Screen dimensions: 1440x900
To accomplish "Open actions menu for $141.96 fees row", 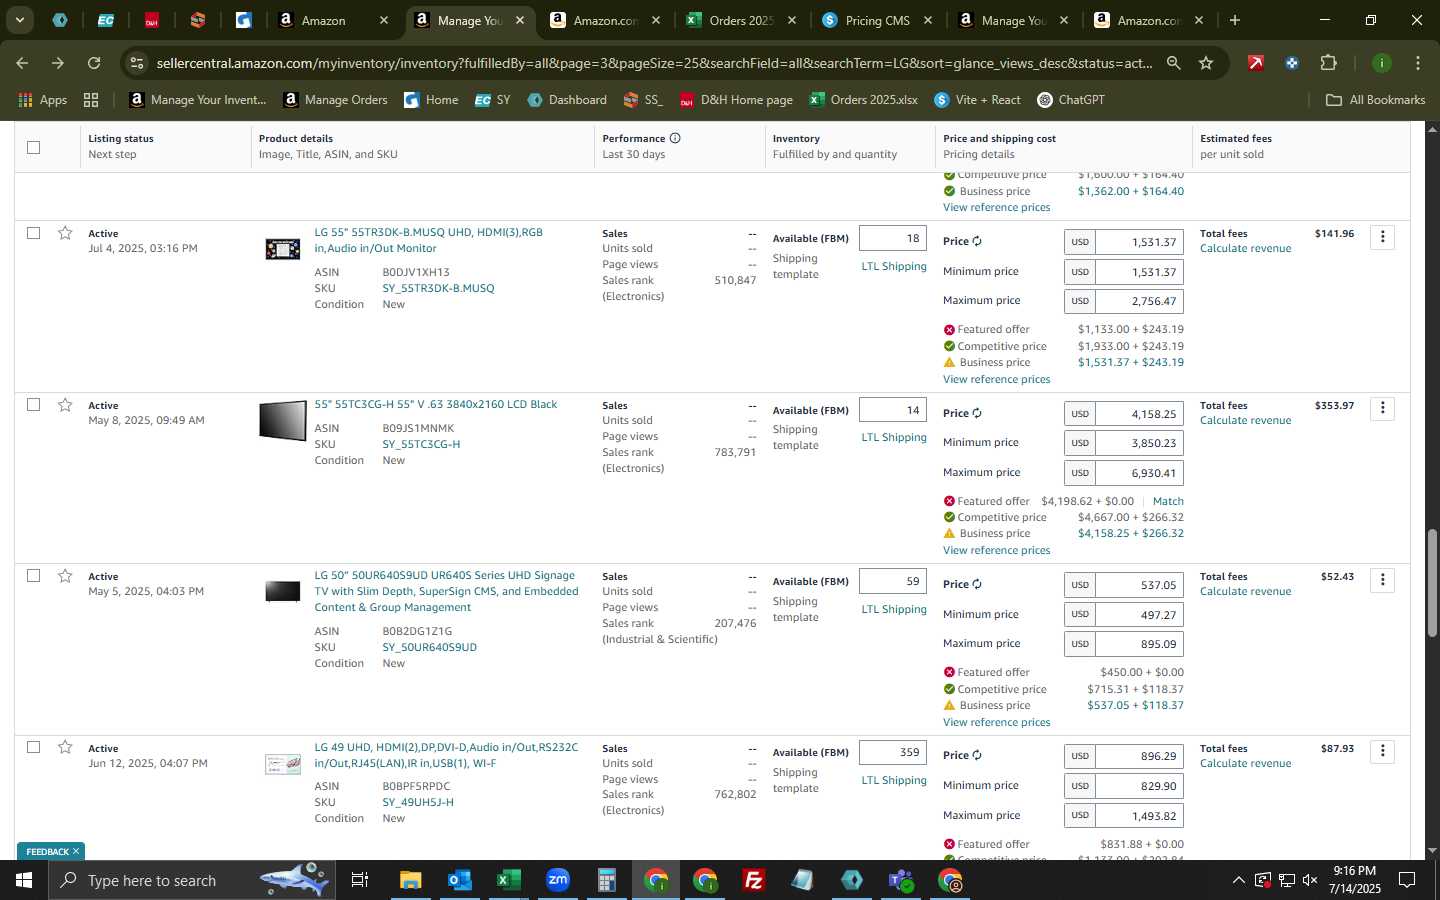I will [x=1382, y=237].
